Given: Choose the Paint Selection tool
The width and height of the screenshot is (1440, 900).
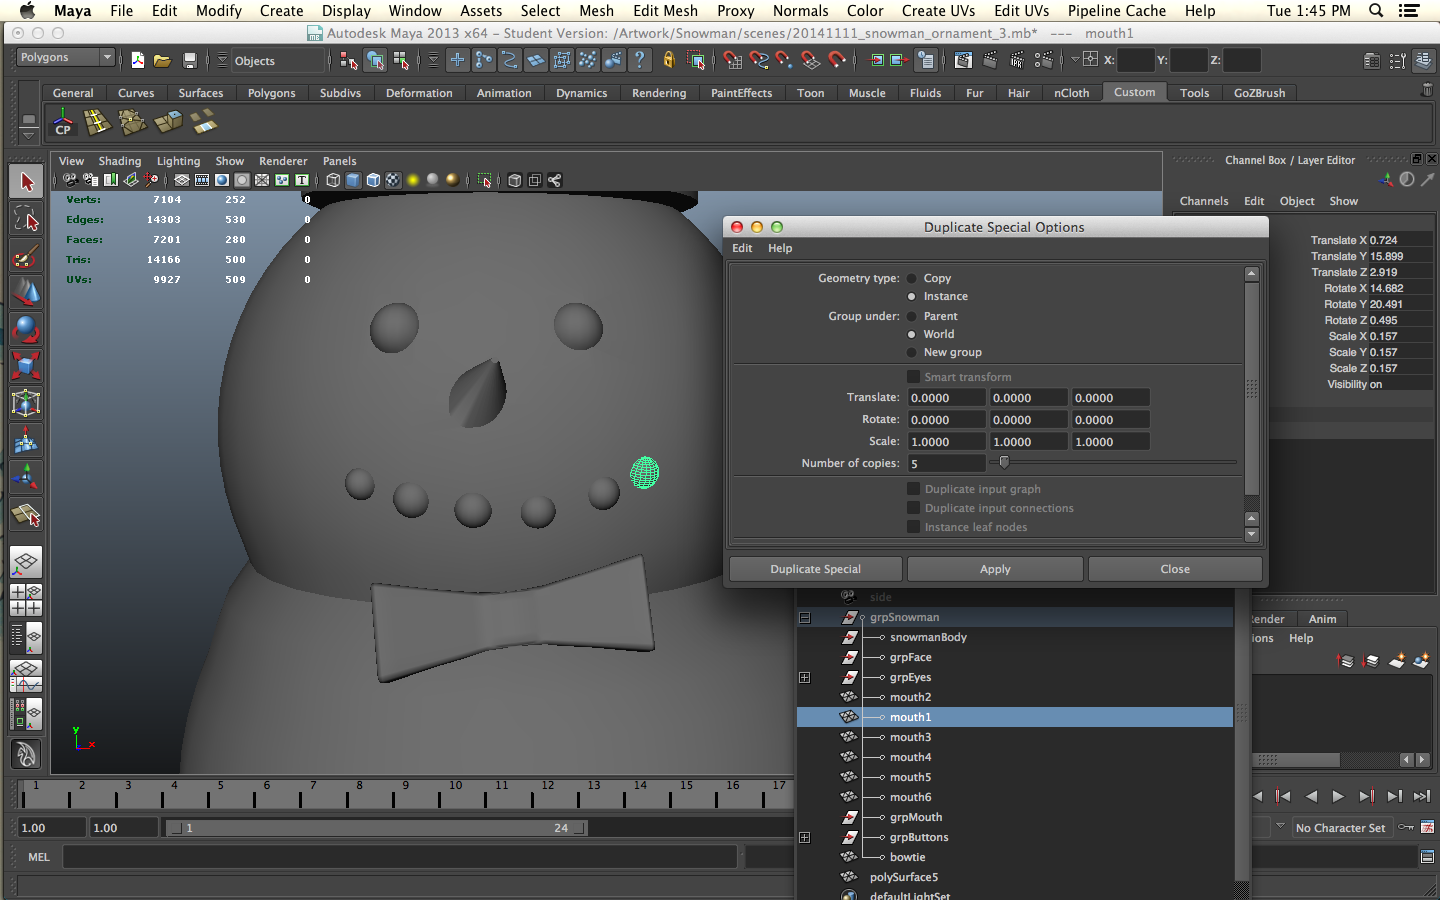Looking at the screenshot, I should [x=26, y=256].
